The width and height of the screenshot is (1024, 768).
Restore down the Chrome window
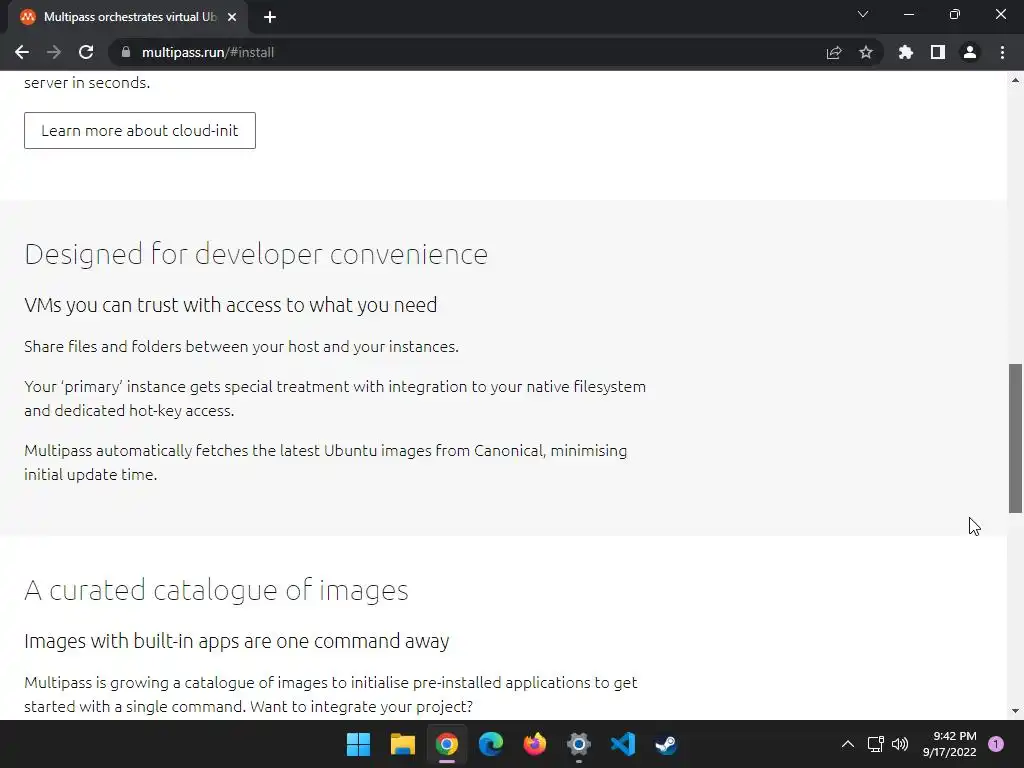(x=955, y=14)
